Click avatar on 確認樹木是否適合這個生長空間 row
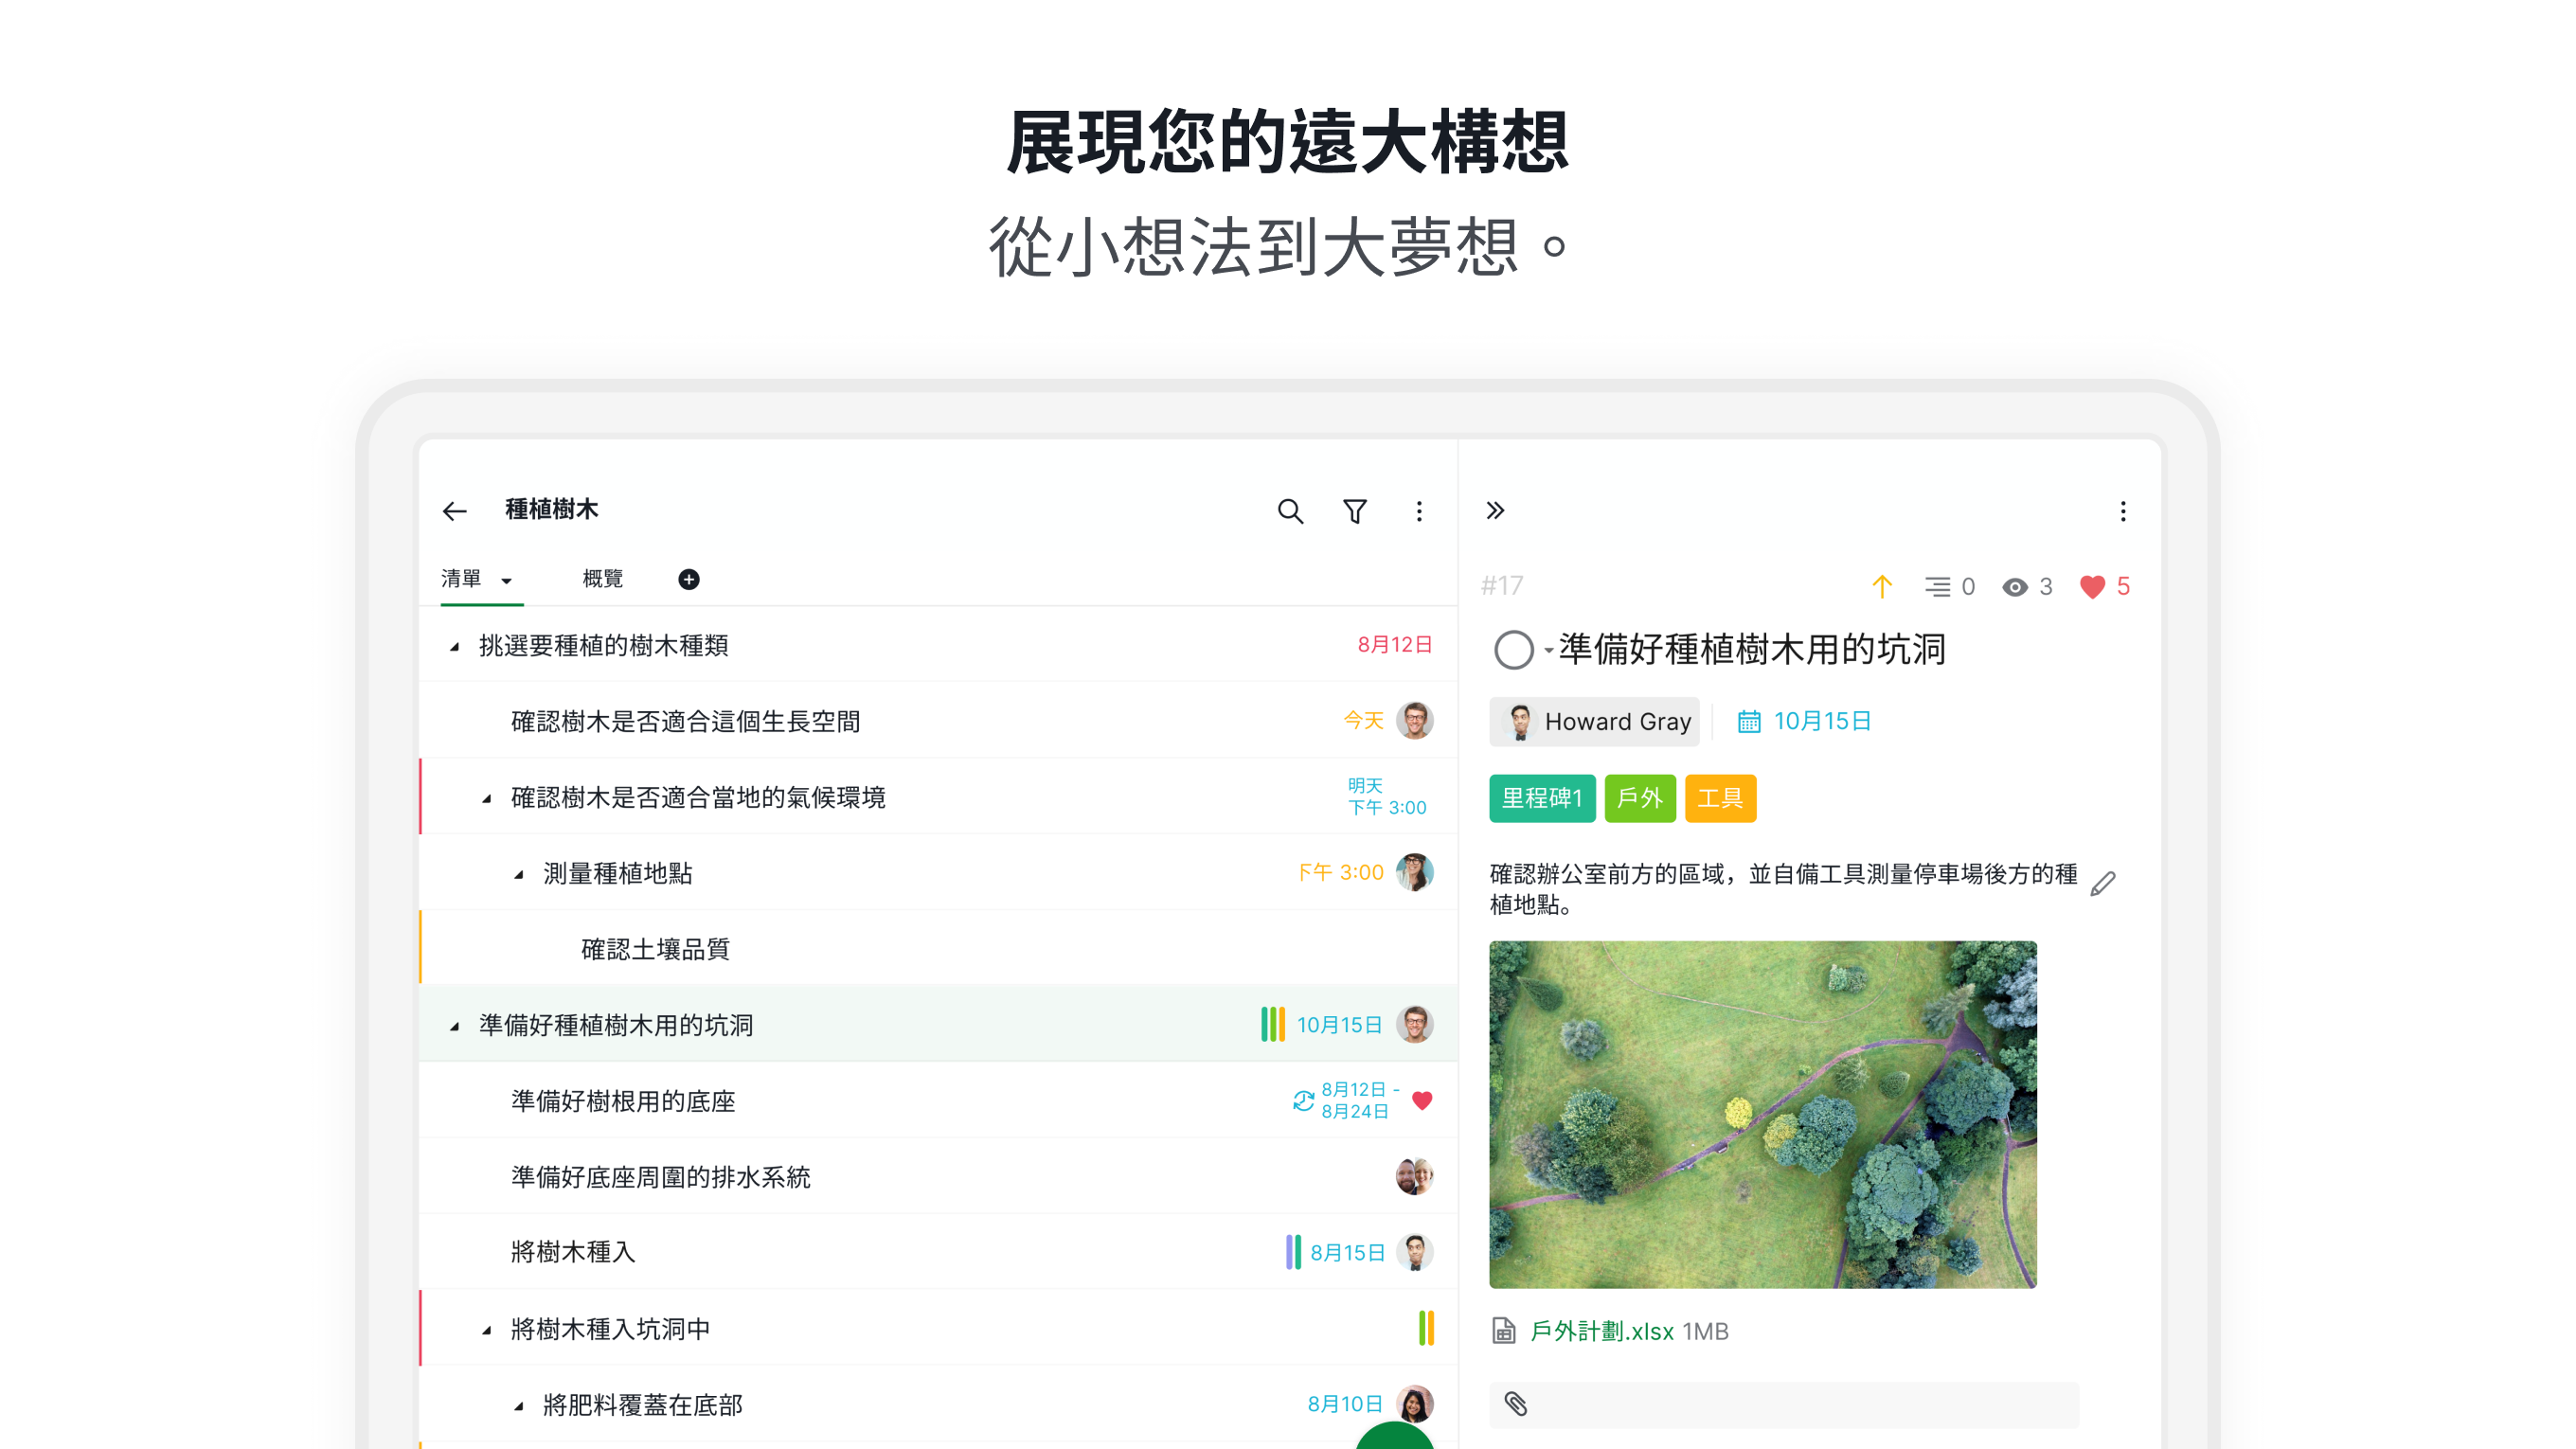The width and height of the screenshot is (2576, 1449). pyautogui.click(x=1414, y=720)
